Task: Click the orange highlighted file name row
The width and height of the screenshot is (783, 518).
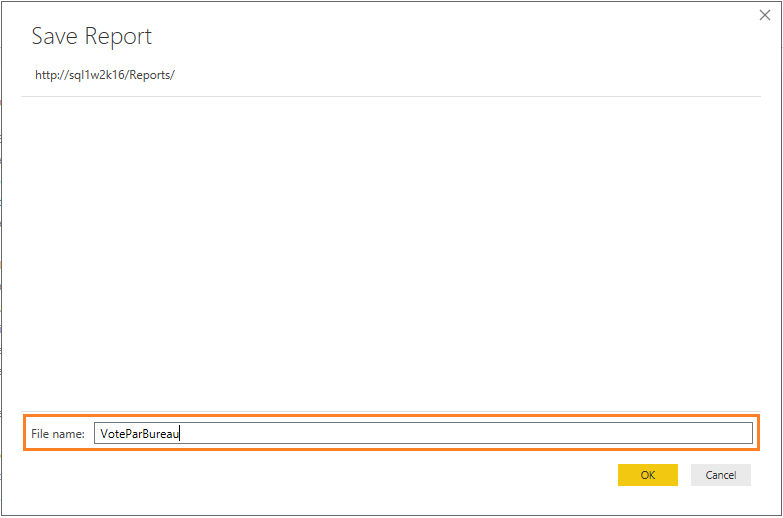Action: pos(391,433)
